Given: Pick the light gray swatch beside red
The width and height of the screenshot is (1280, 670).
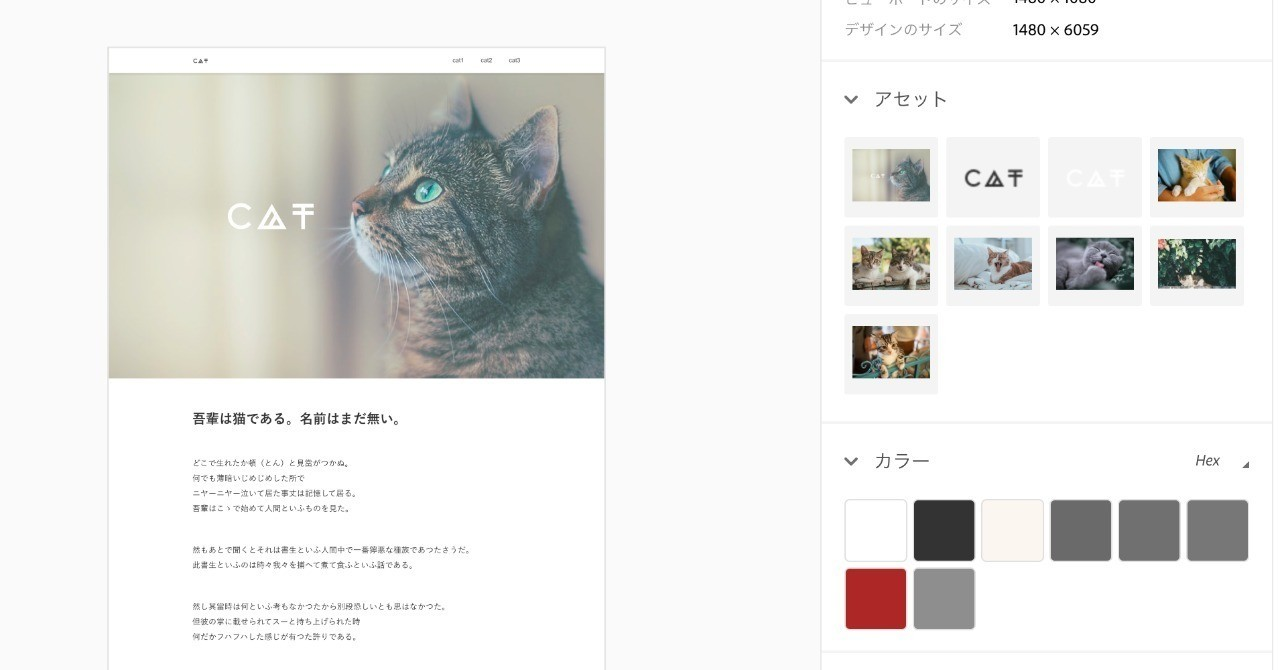Looking at the screenshot, I should tap(944, 599).
